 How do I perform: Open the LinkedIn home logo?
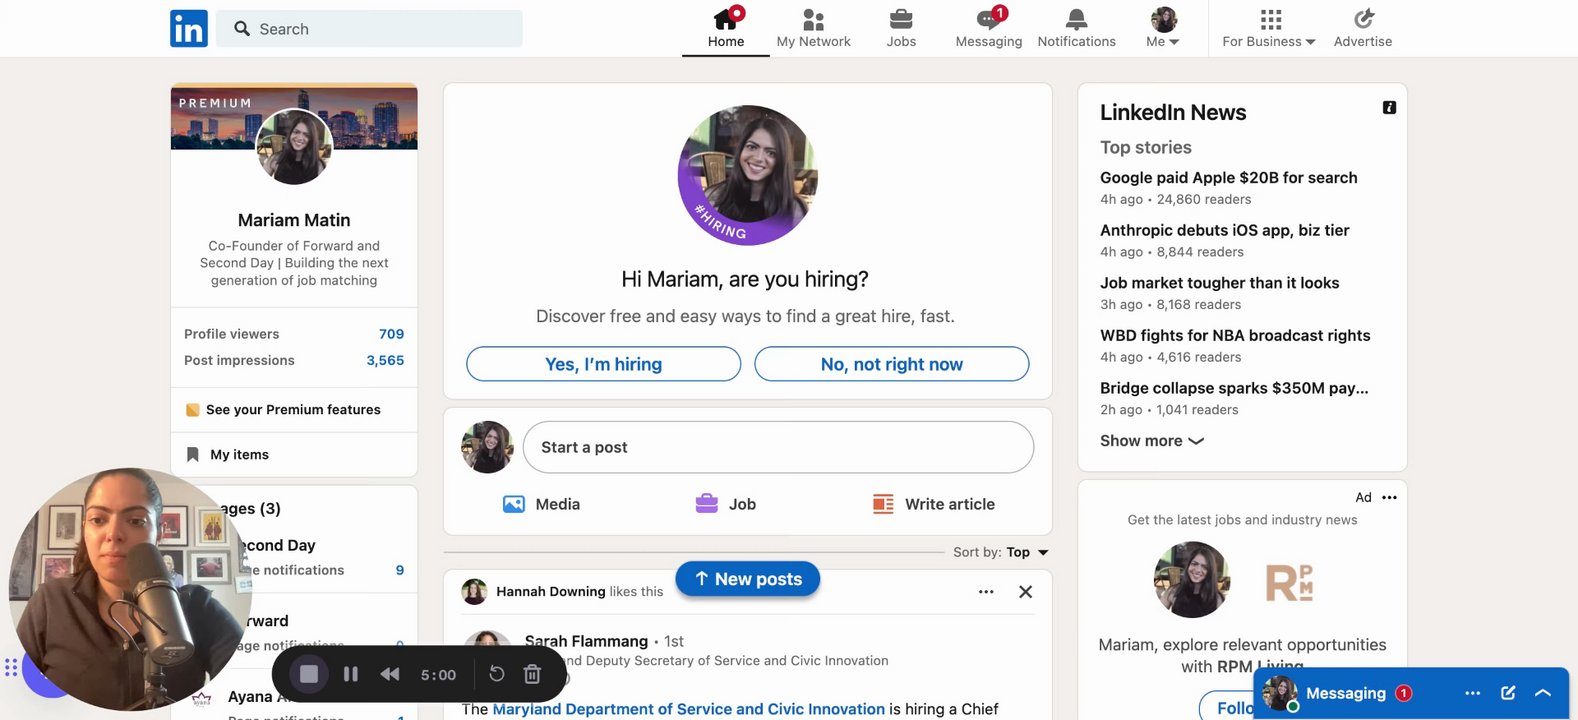189,29
